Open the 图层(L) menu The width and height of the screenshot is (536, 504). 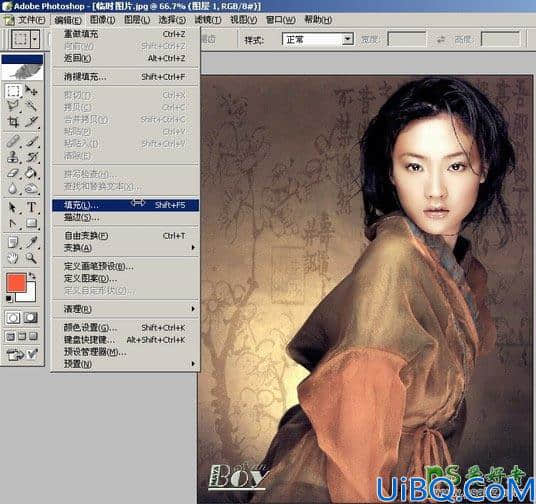tap(137, 20)
